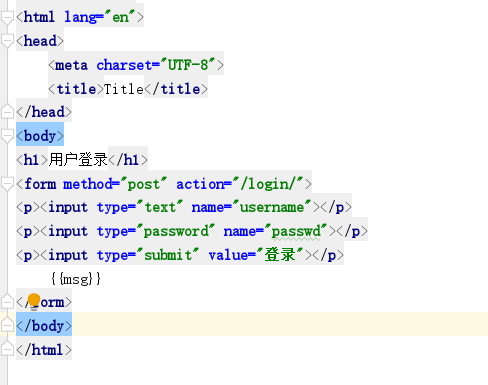Click the 登录 value attribute text
The height and width of the screenshot is (385, 488).
pos(280,255)
